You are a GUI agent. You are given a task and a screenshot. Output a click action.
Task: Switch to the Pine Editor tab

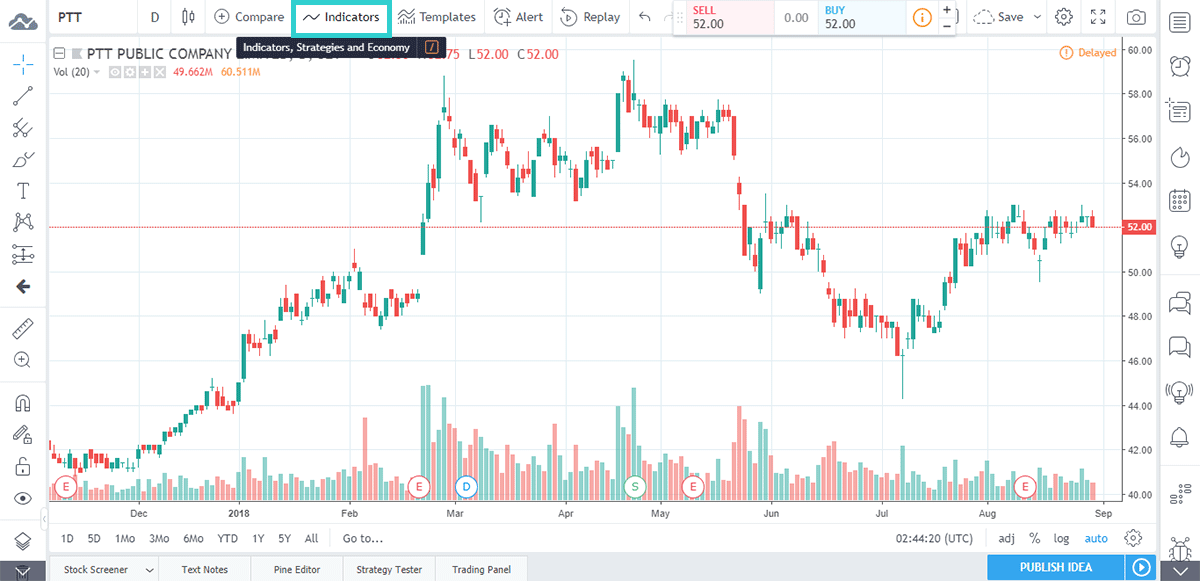(295, 569)
